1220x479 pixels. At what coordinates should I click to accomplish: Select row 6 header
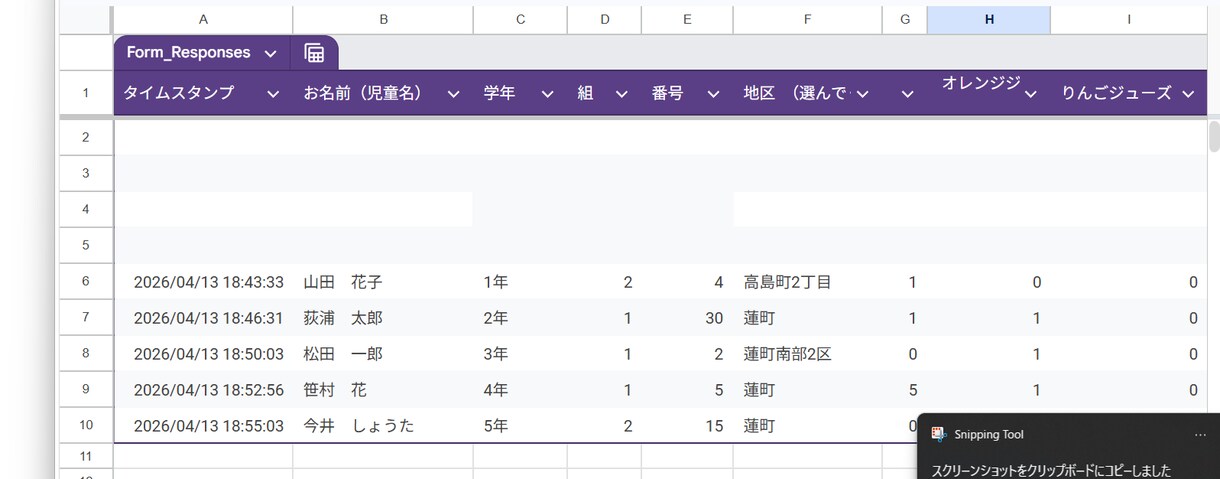[x=85, y=282]
